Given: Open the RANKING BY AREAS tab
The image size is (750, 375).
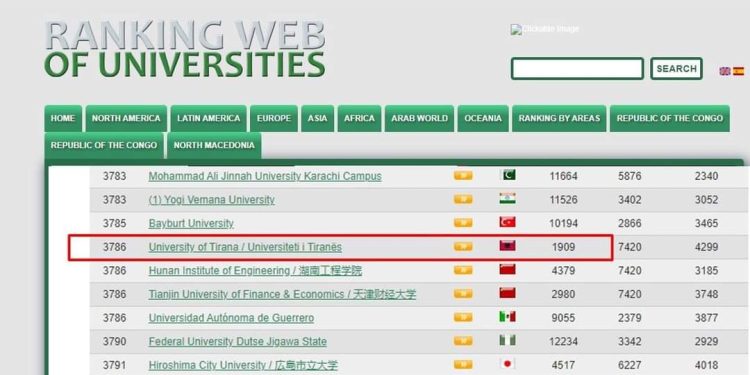Looking at the screenshot, I should pyautogui.click(x=559, y=118).
